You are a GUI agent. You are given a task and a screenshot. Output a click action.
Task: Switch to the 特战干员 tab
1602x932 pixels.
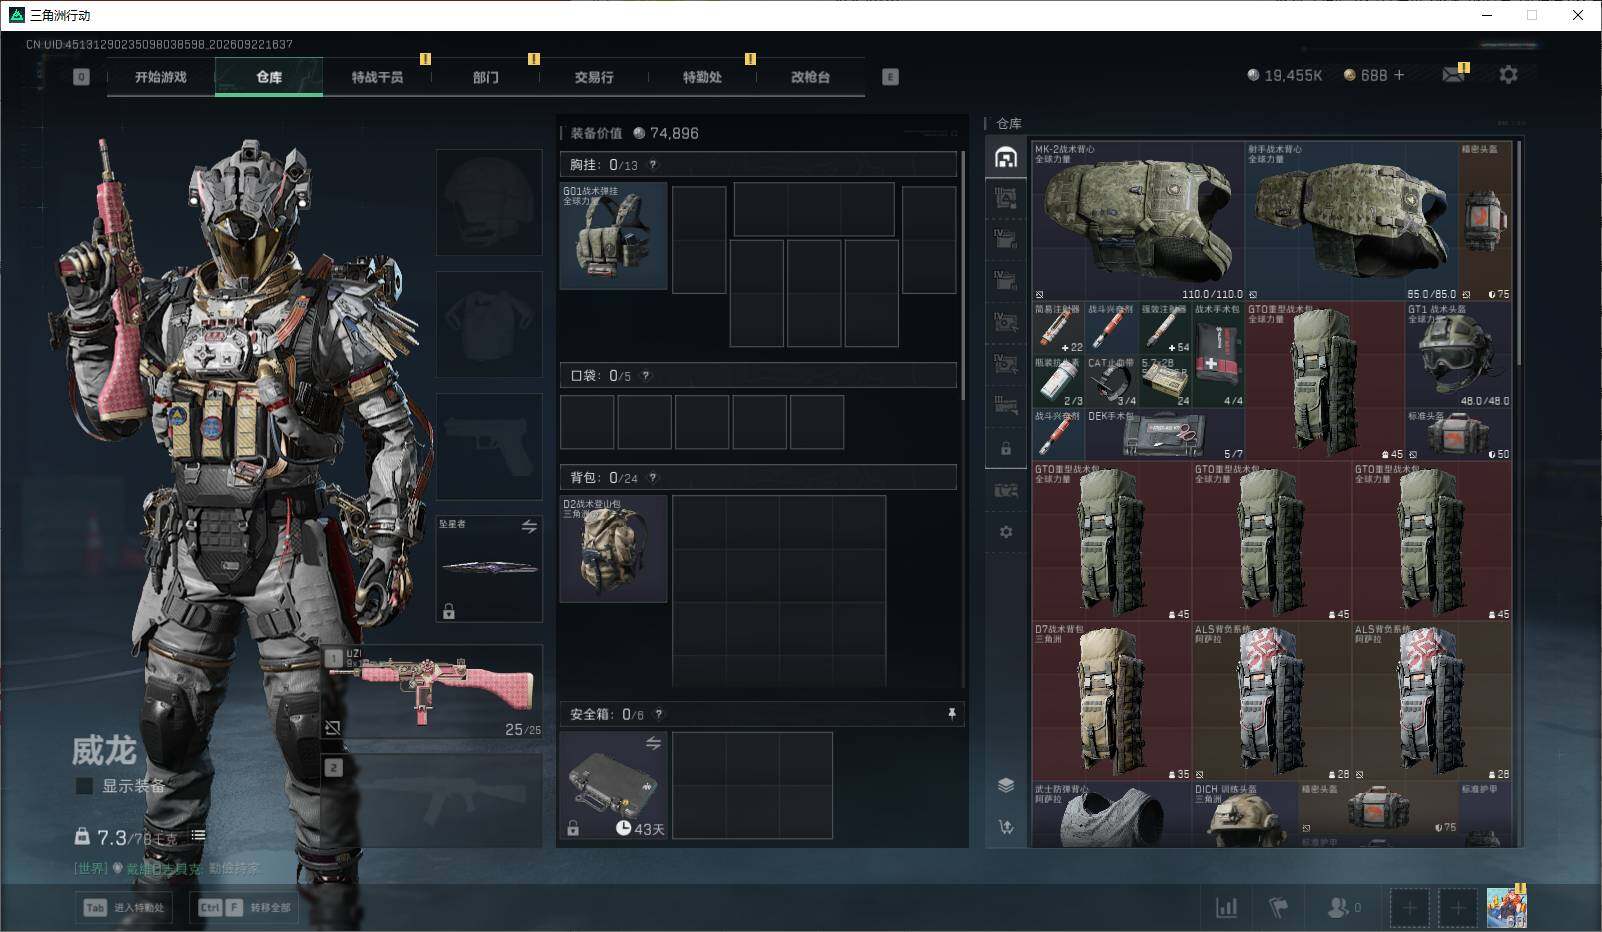377,77
